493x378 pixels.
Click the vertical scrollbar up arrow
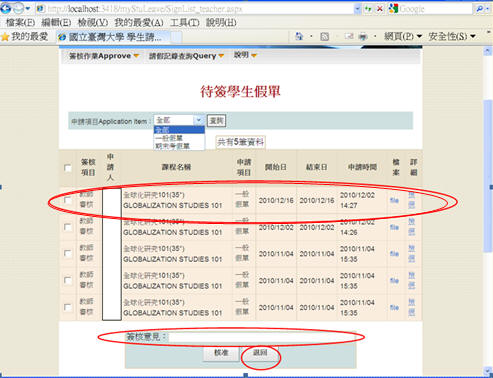(488, 51)
